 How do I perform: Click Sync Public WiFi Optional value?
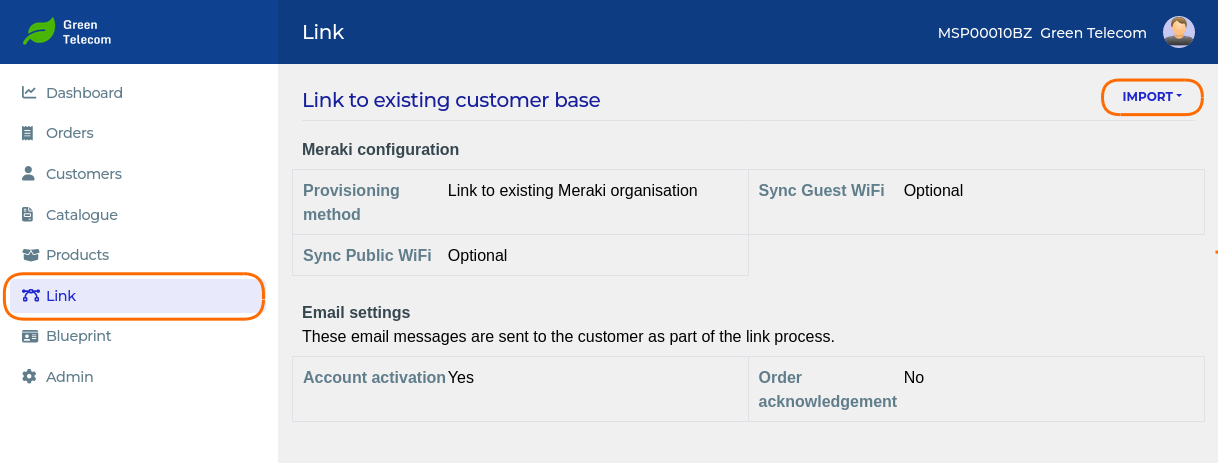coord(477,255)
